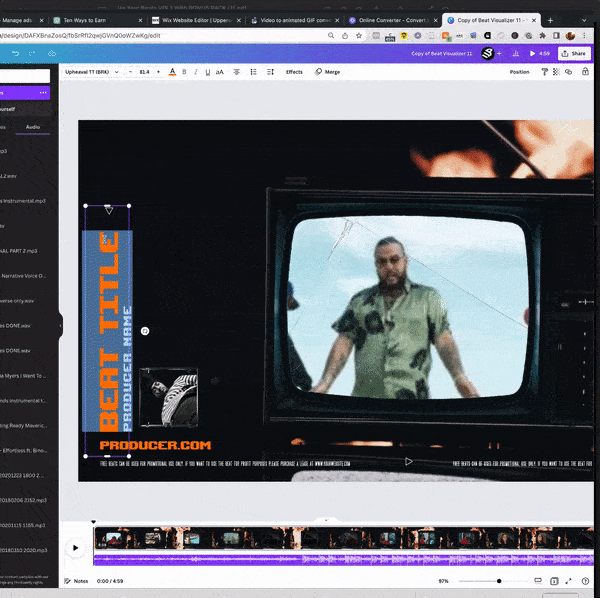Image resolution: width=600 pixels, height=598 pixels.
Task: Select the first video clip thumbnail in timeline
Action: [x=114, y=538]
